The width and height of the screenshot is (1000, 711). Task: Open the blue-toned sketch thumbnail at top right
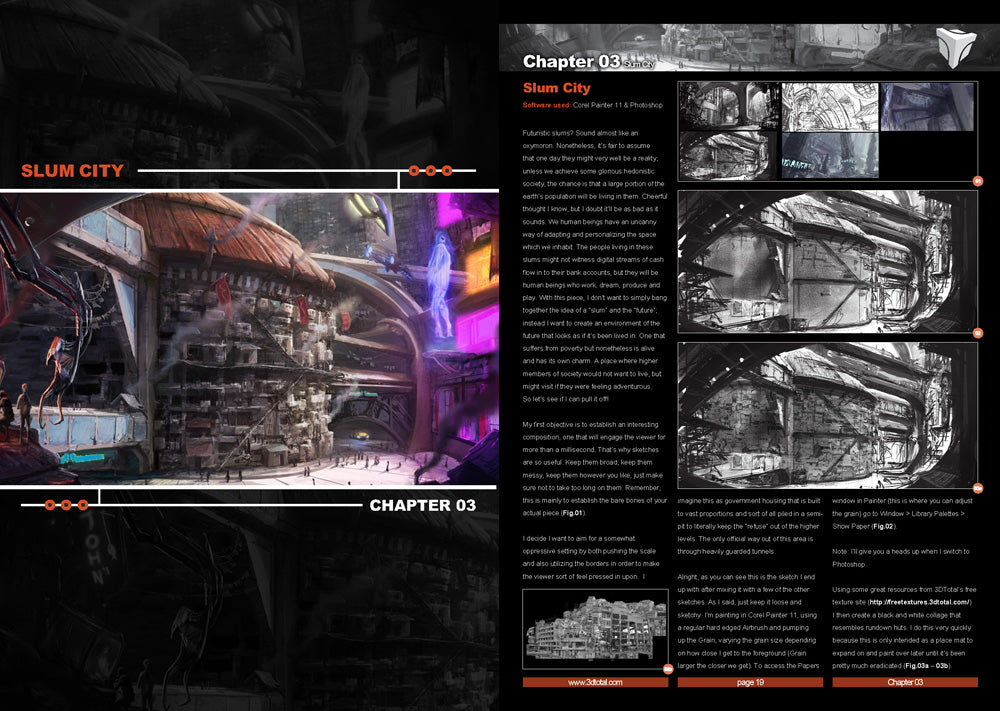pos(927,106)
